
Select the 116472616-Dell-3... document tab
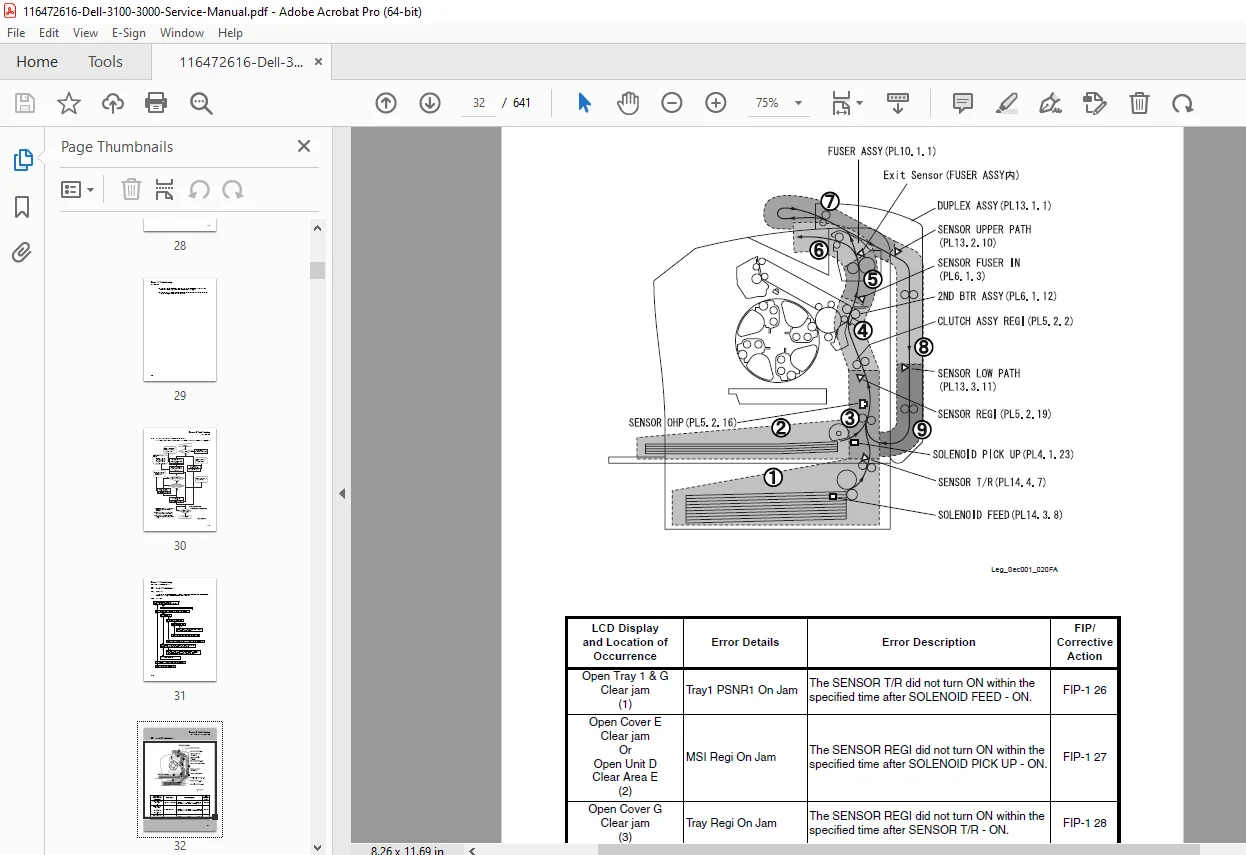(241, 62)
